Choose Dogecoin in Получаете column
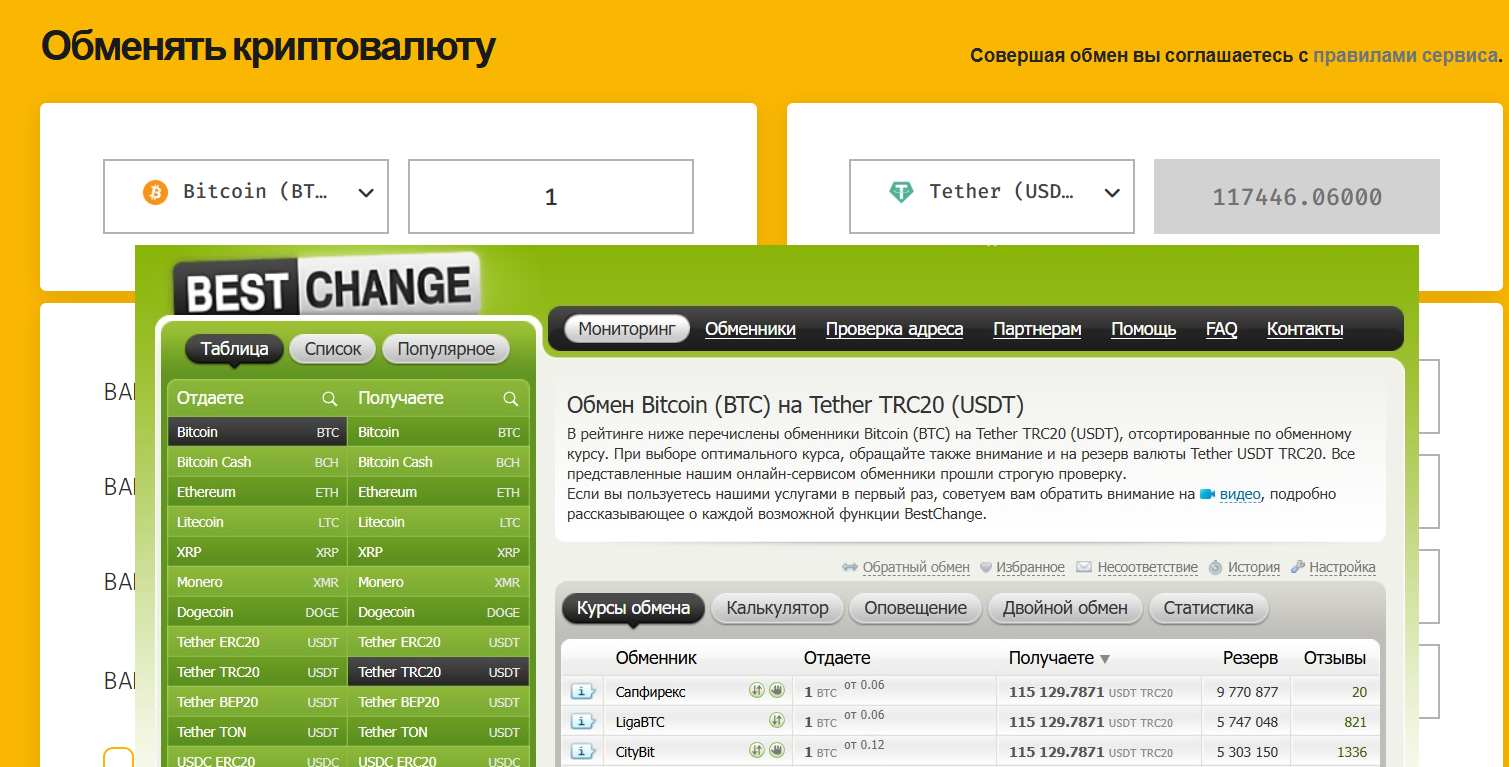1509x767 pixels. [439, 612]
